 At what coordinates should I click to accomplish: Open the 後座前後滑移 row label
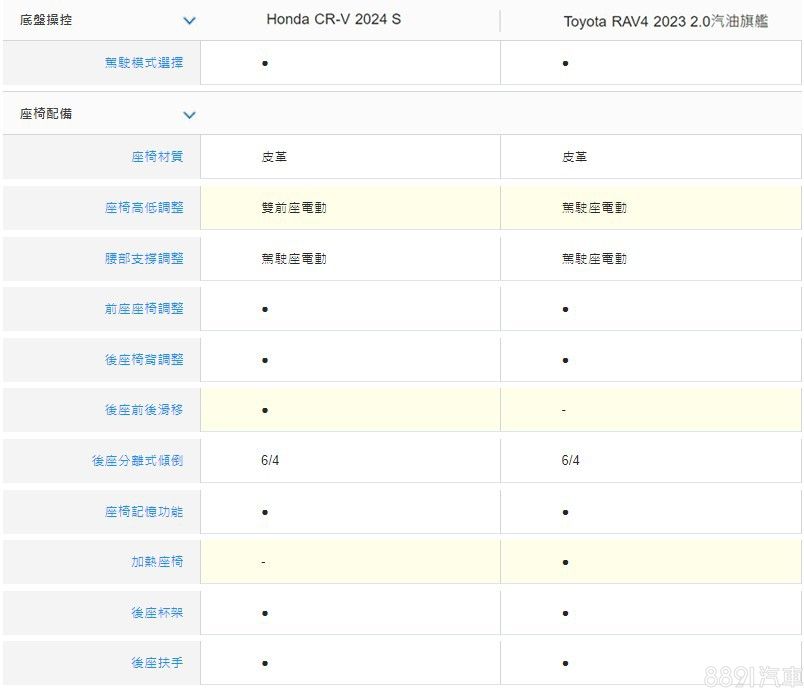point(144,410)
